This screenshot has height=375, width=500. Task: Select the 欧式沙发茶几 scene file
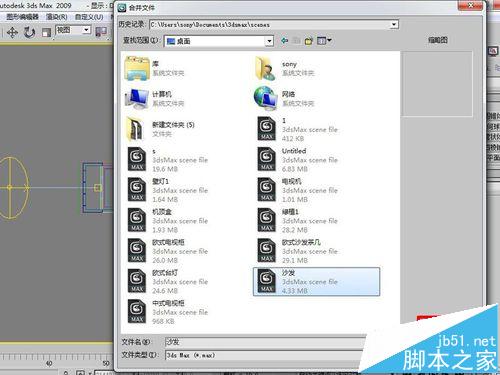point(298,251)
